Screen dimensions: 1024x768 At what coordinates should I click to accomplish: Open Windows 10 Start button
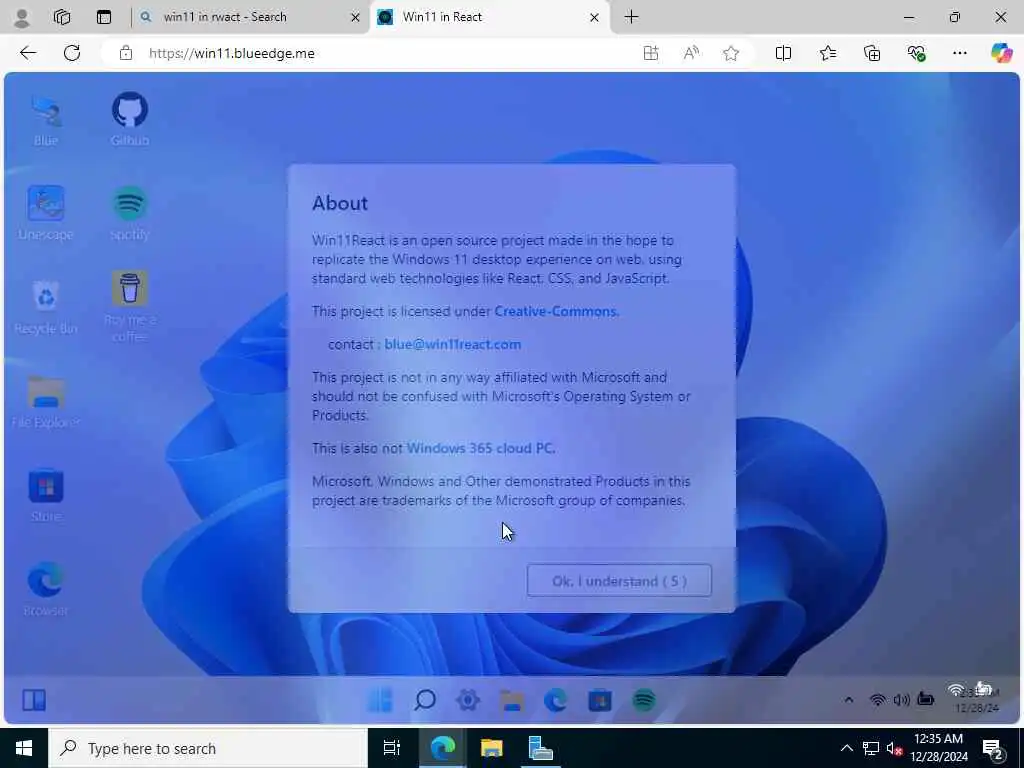click(24, 748)
